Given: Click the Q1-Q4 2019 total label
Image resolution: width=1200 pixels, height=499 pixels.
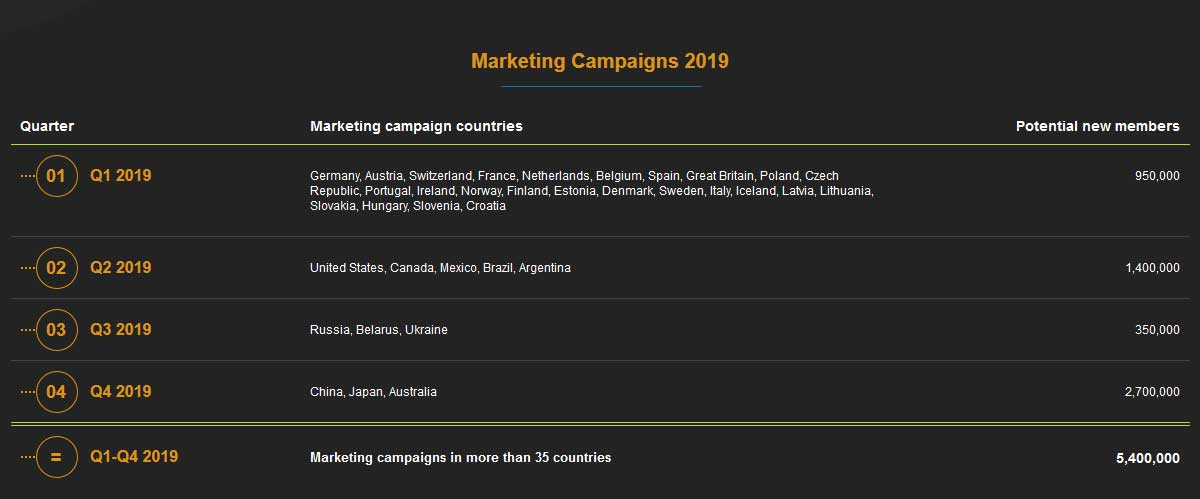Looking at the screenshot, I should click(134, 457).
